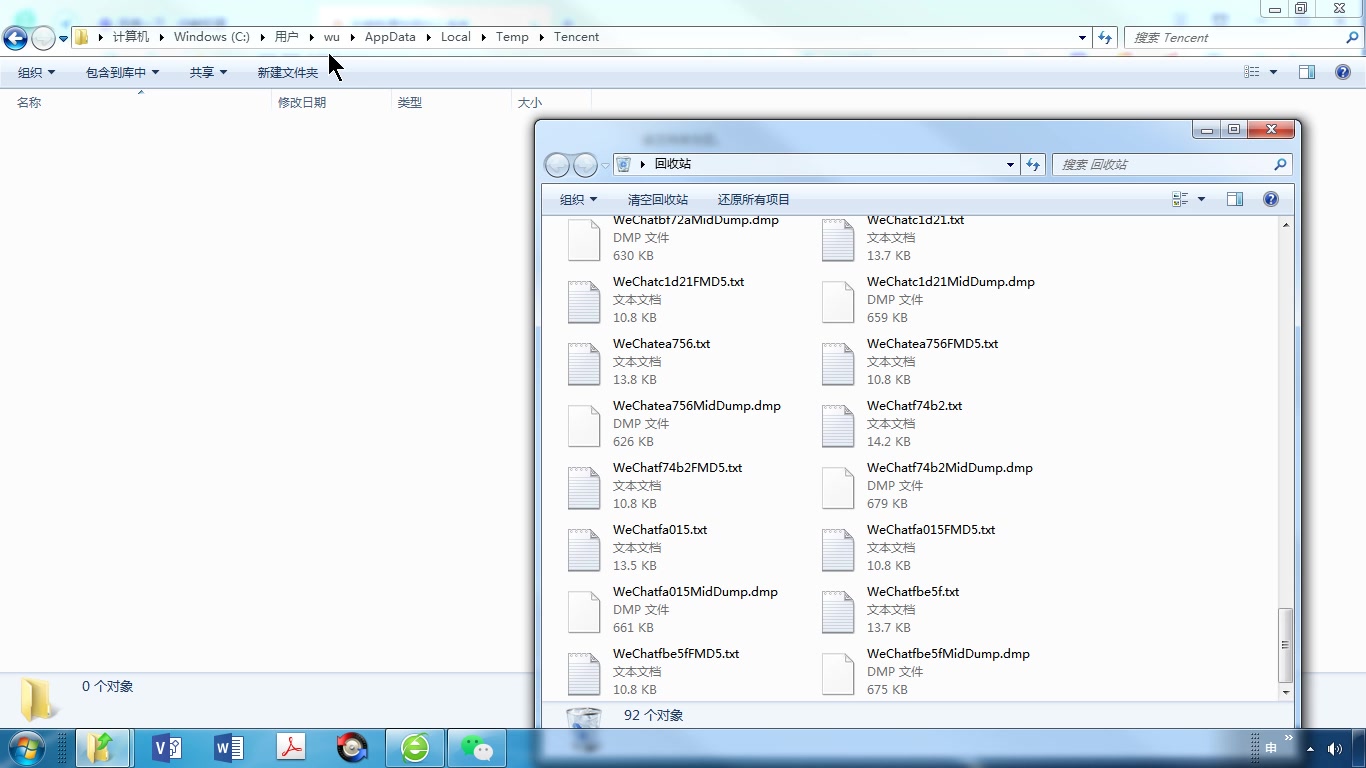Select WeChatf74b2MidDump.dmp file icon
Screen dimensions: 1366x768
tap(838, 488)
